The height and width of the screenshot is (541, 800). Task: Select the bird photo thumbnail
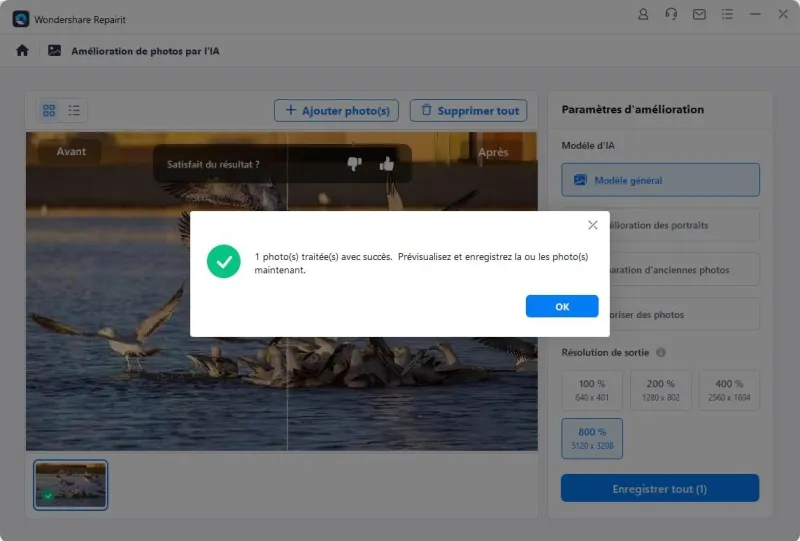(70, 485)
